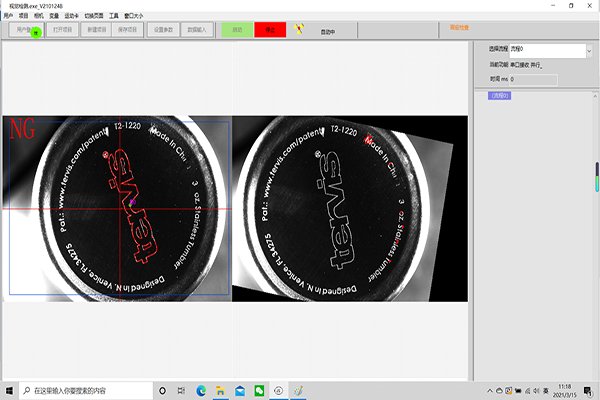Click the input method indicator in tray
This screenshot has height=400, width=600.
(546, 391)
